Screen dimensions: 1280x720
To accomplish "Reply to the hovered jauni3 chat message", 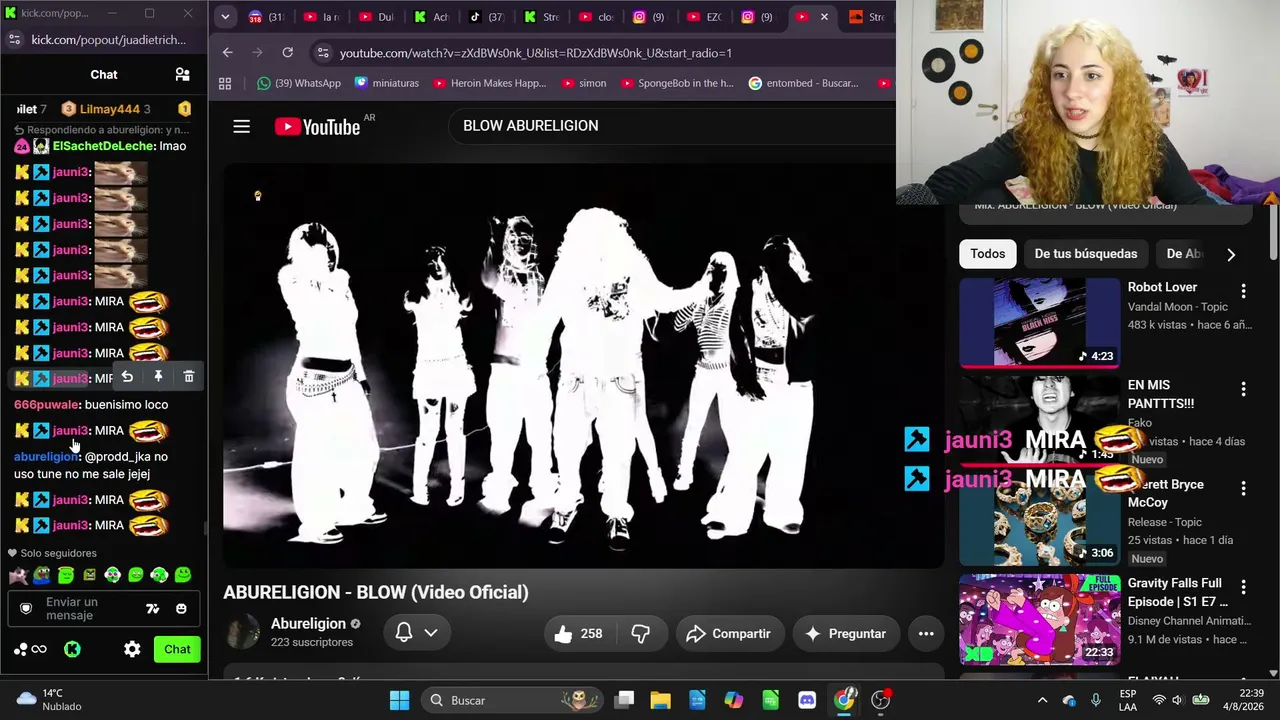I will coord(127,376).
